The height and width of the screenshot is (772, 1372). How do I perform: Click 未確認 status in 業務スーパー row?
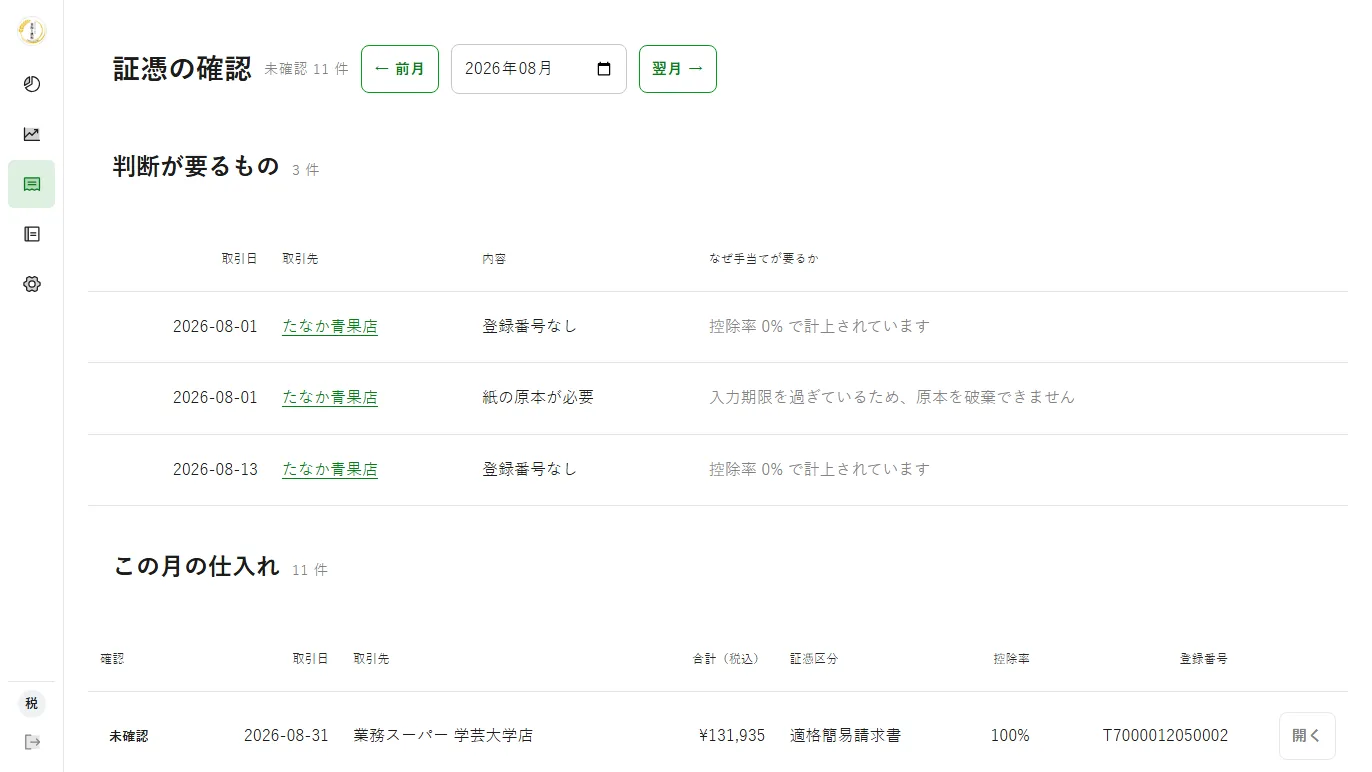pos(128,736)
